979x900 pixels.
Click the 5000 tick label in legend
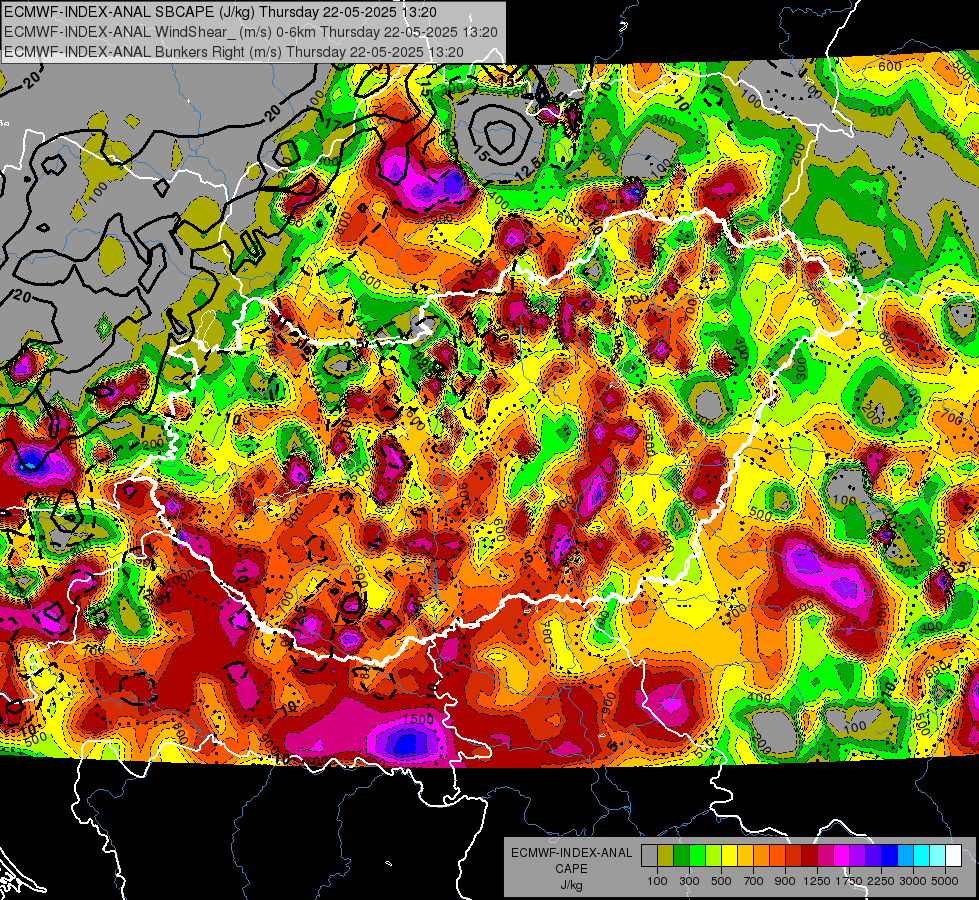click(x=945, y=881)
